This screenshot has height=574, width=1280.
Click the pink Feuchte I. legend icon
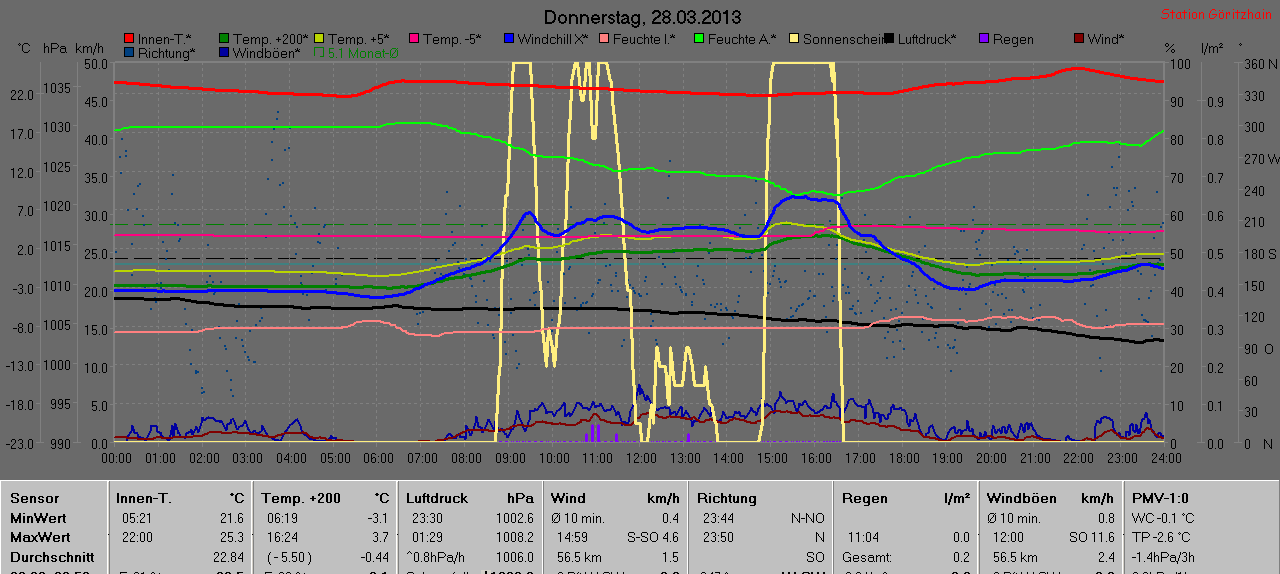tap(605, 39)
